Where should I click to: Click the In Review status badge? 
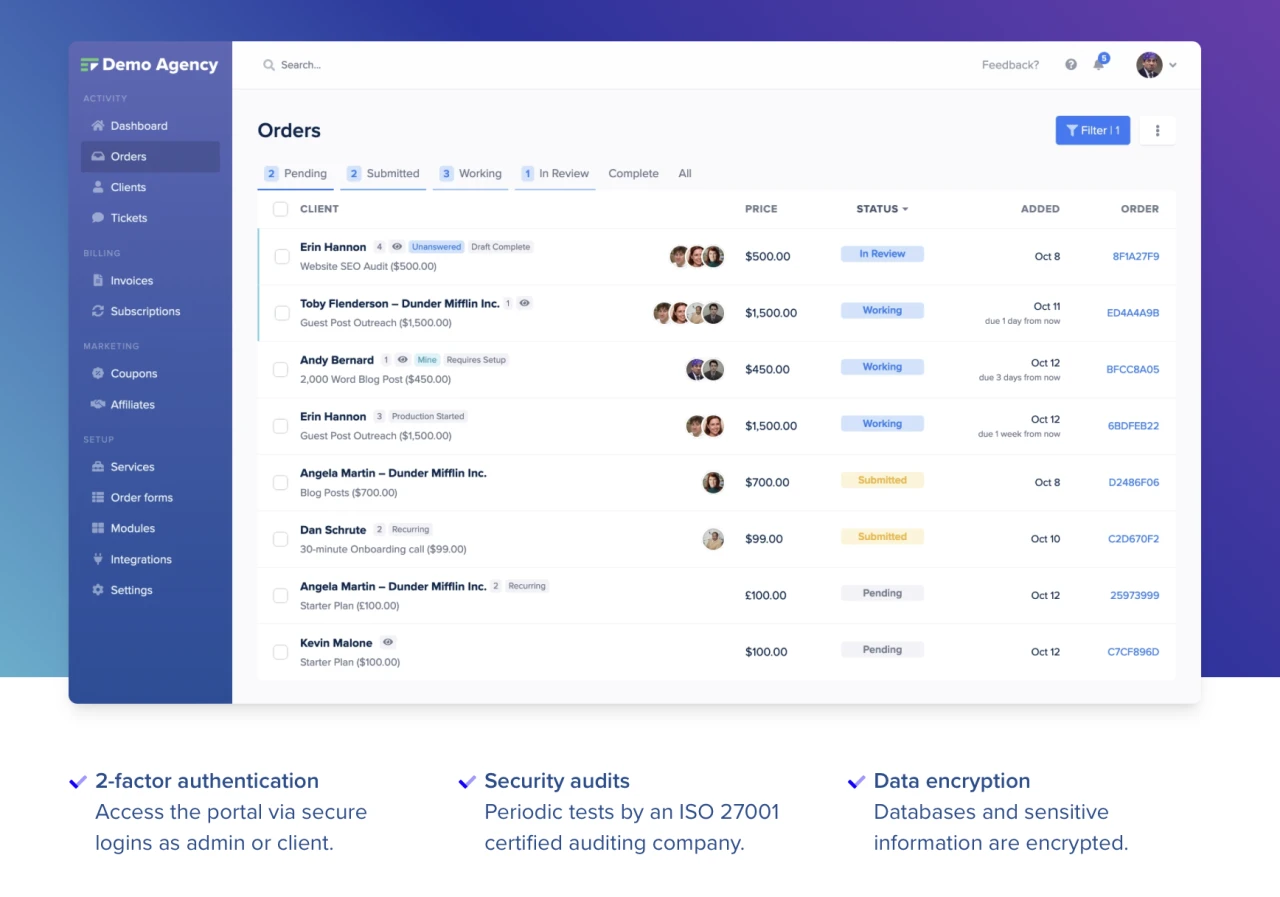pos(882,254)
